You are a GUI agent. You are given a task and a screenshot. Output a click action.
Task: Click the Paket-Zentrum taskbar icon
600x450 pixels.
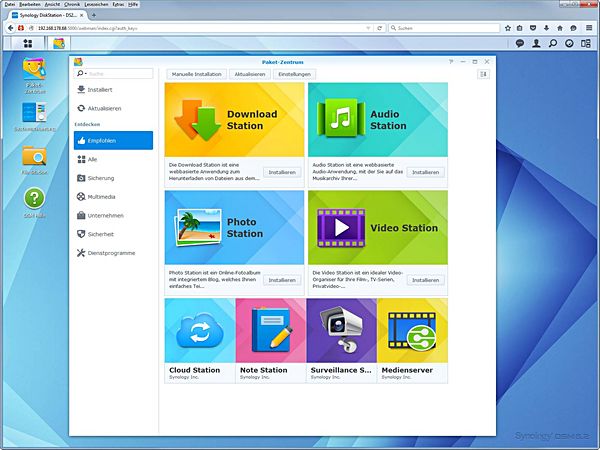59,43
